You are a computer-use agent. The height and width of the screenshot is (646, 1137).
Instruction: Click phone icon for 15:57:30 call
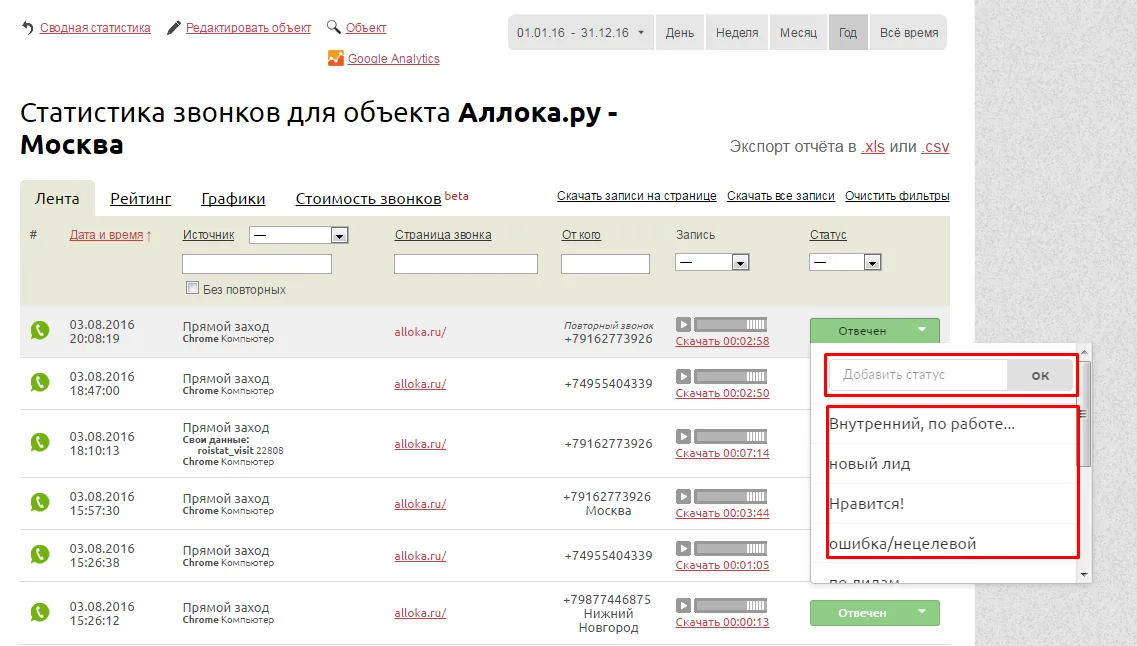[x=40, y=502]
